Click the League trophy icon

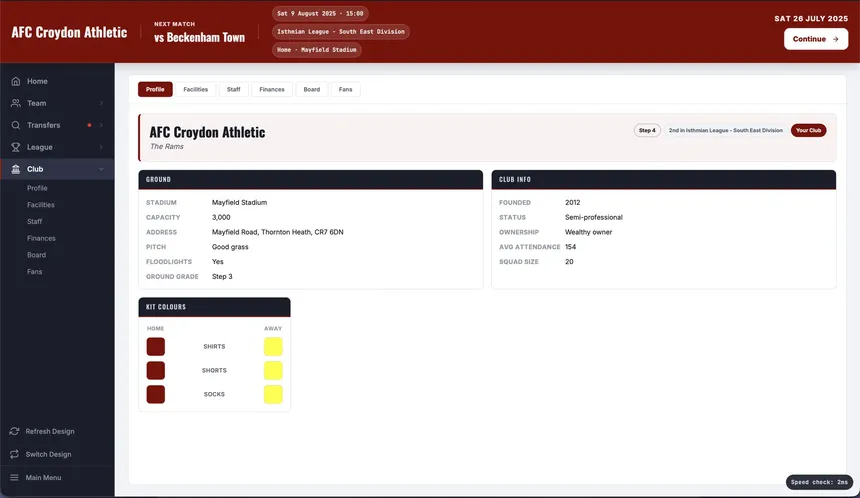coord(15,147)
